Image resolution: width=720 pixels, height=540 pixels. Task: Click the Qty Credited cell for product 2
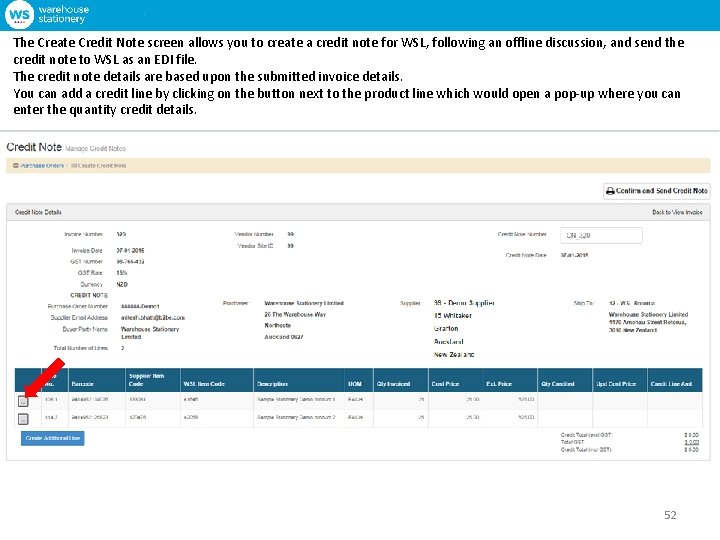(565, 418)
